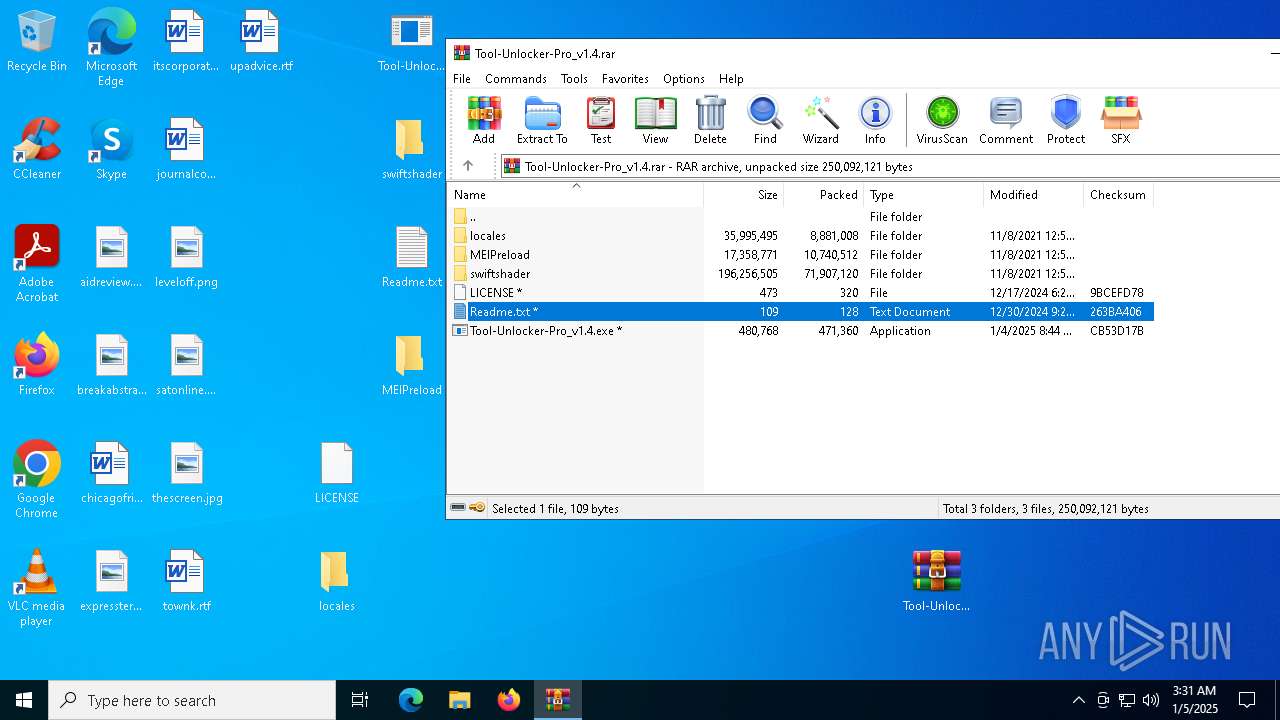
Task: Select the Microsoft Edge desktop shortcut
Action: pyautogui.click(x=111, y=47)
